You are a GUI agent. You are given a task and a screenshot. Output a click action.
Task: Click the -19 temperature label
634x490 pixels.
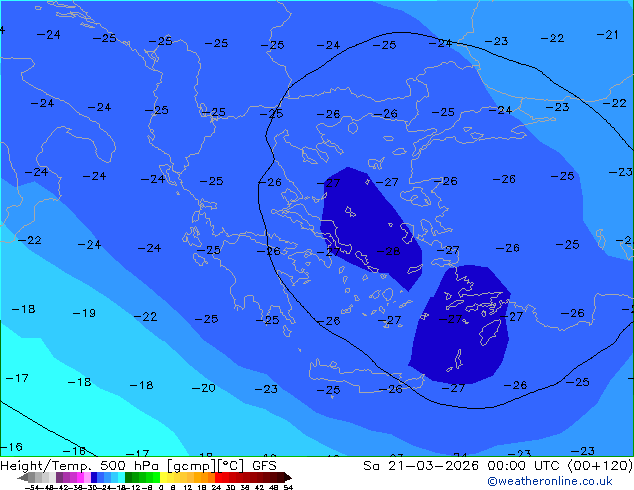(84, 313)
